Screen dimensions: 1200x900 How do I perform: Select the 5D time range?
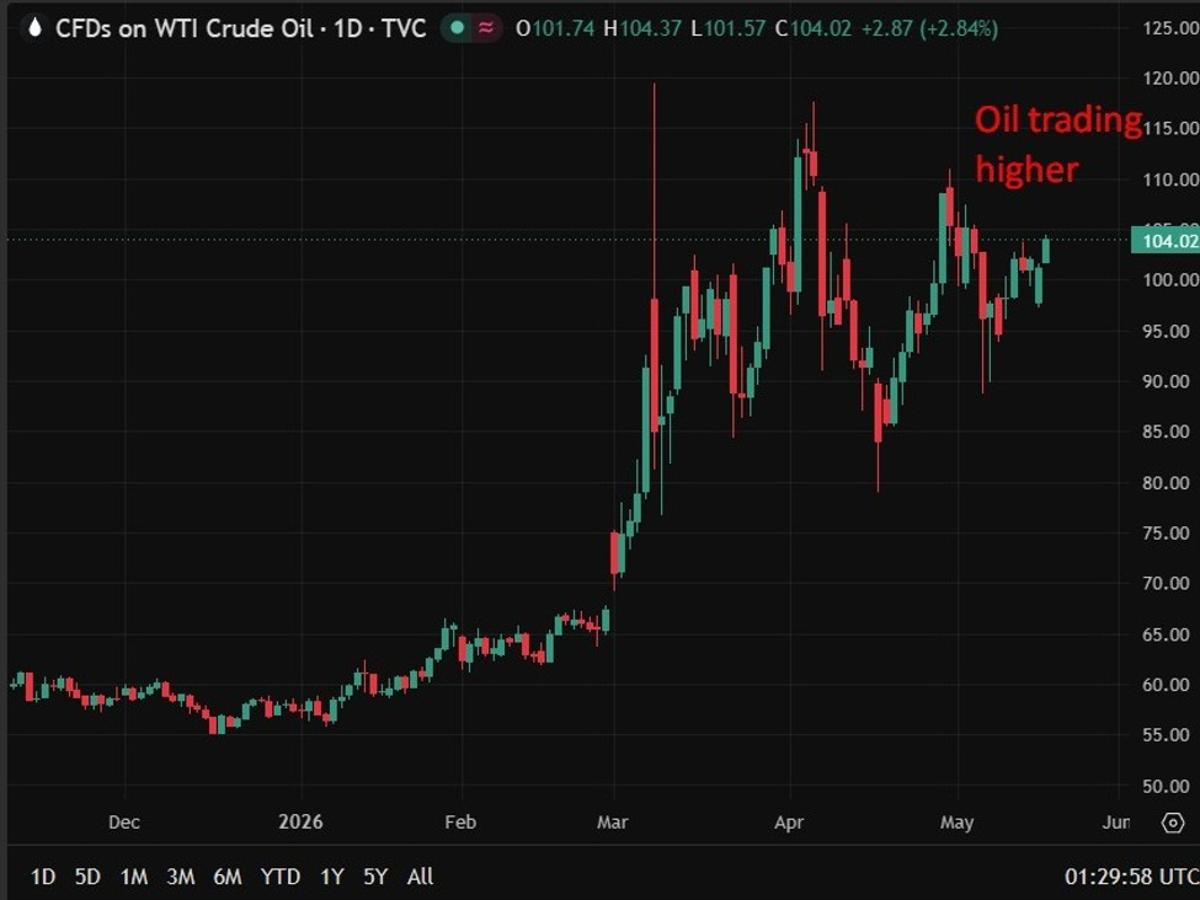(88, 877)
